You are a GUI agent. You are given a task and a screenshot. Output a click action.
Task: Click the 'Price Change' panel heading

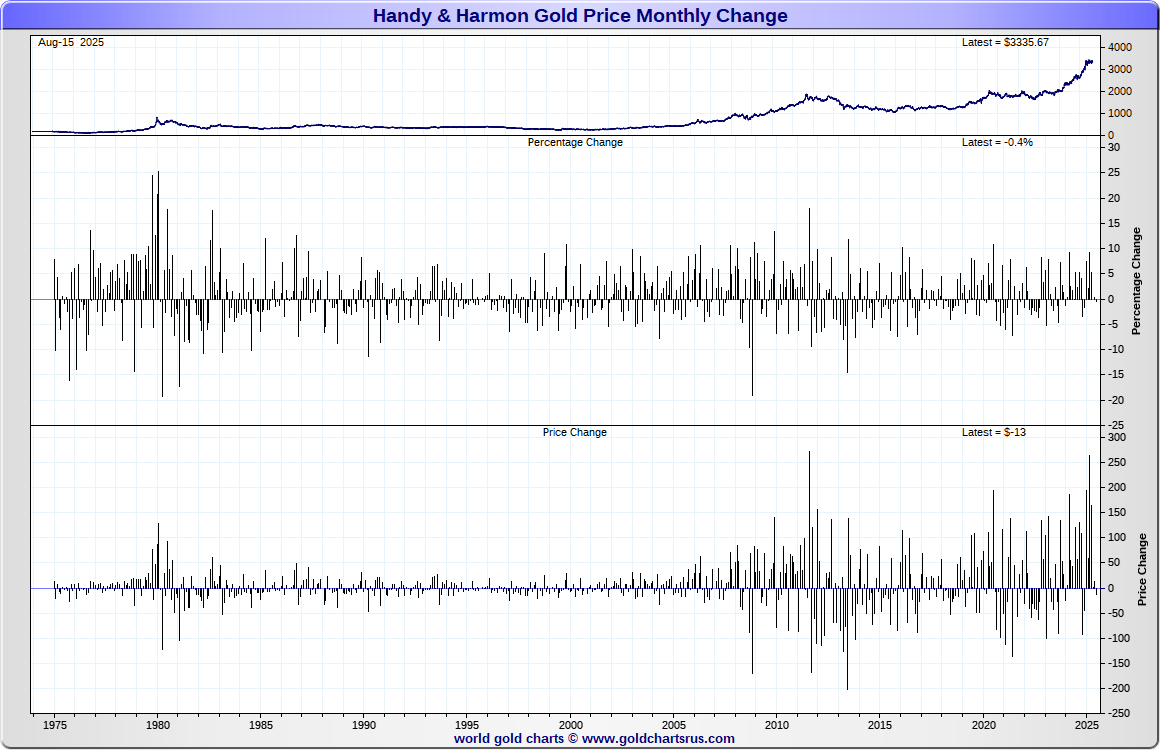pos(575,432)
